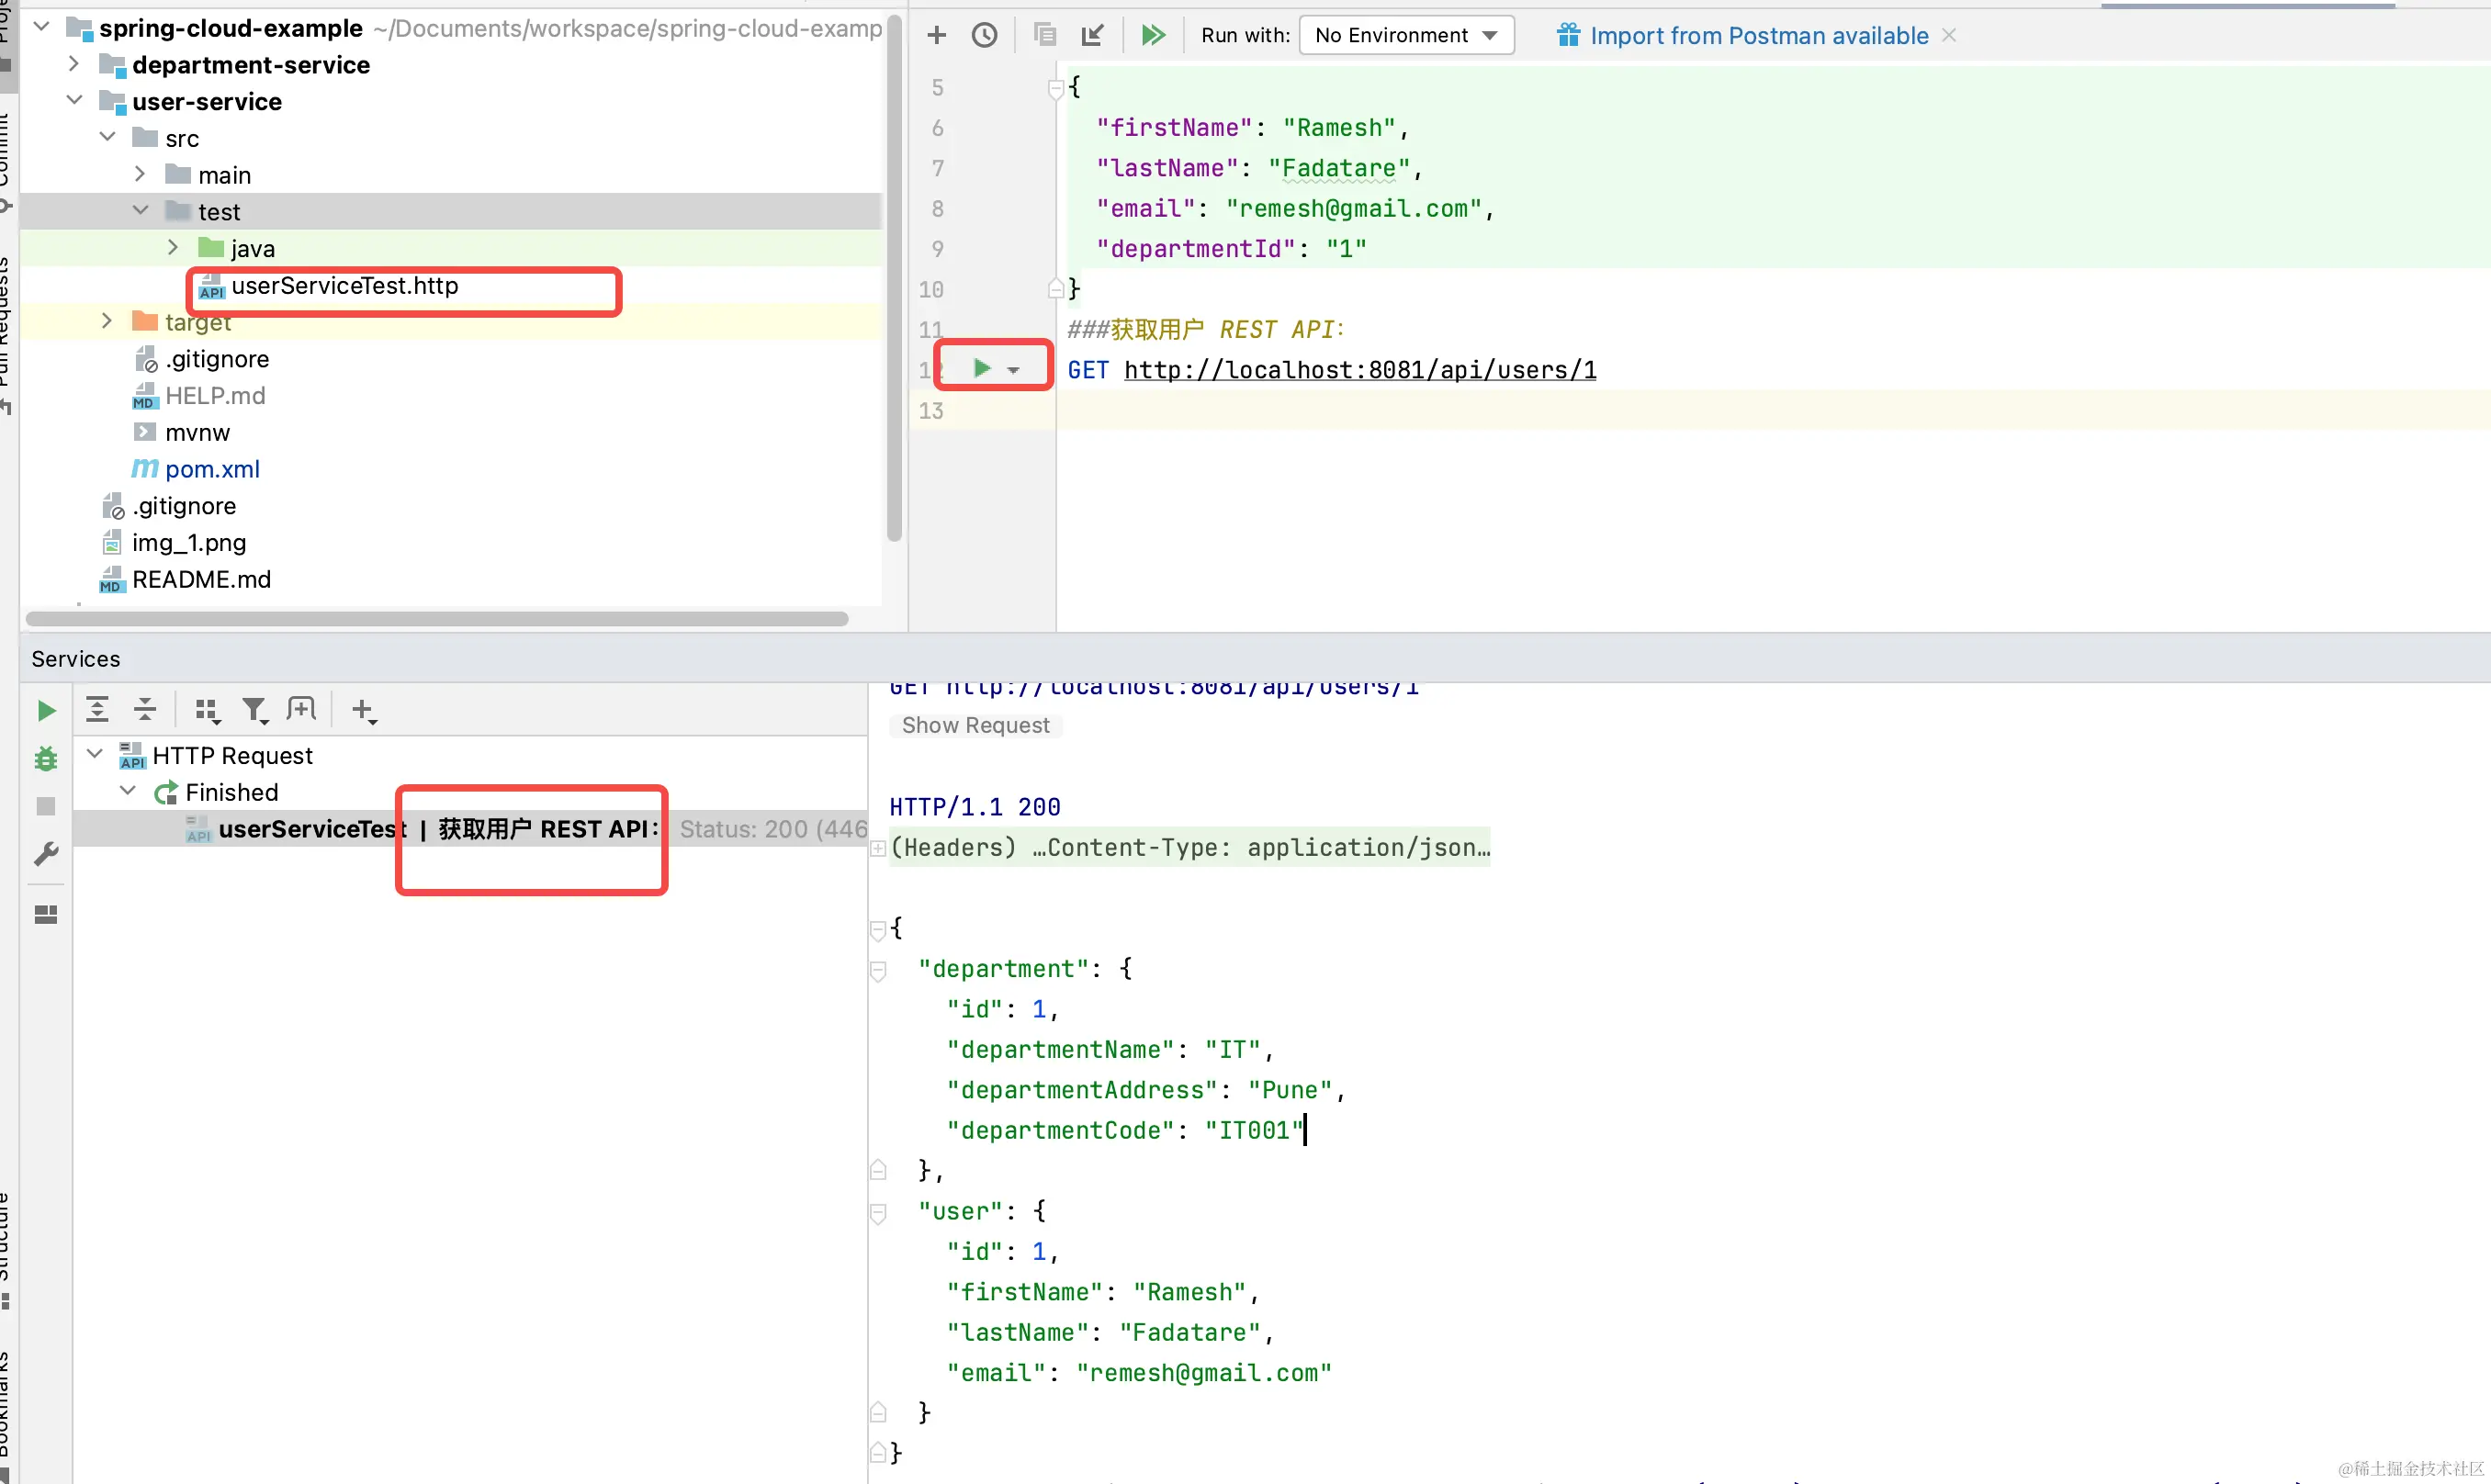2491x1484 pixels.
Task: Run all requests in file
Action: point(1152,36)
